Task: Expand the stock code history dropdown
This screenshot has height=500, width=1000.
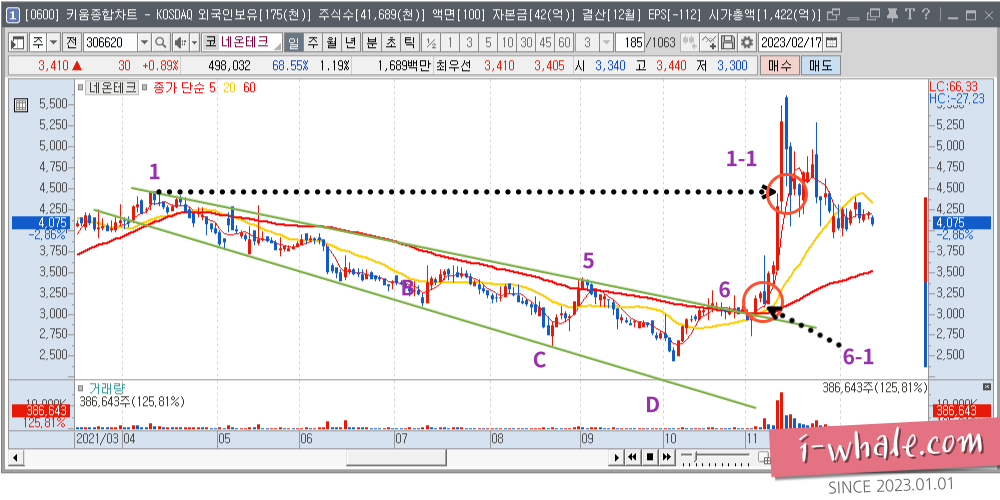Action: 145,43
